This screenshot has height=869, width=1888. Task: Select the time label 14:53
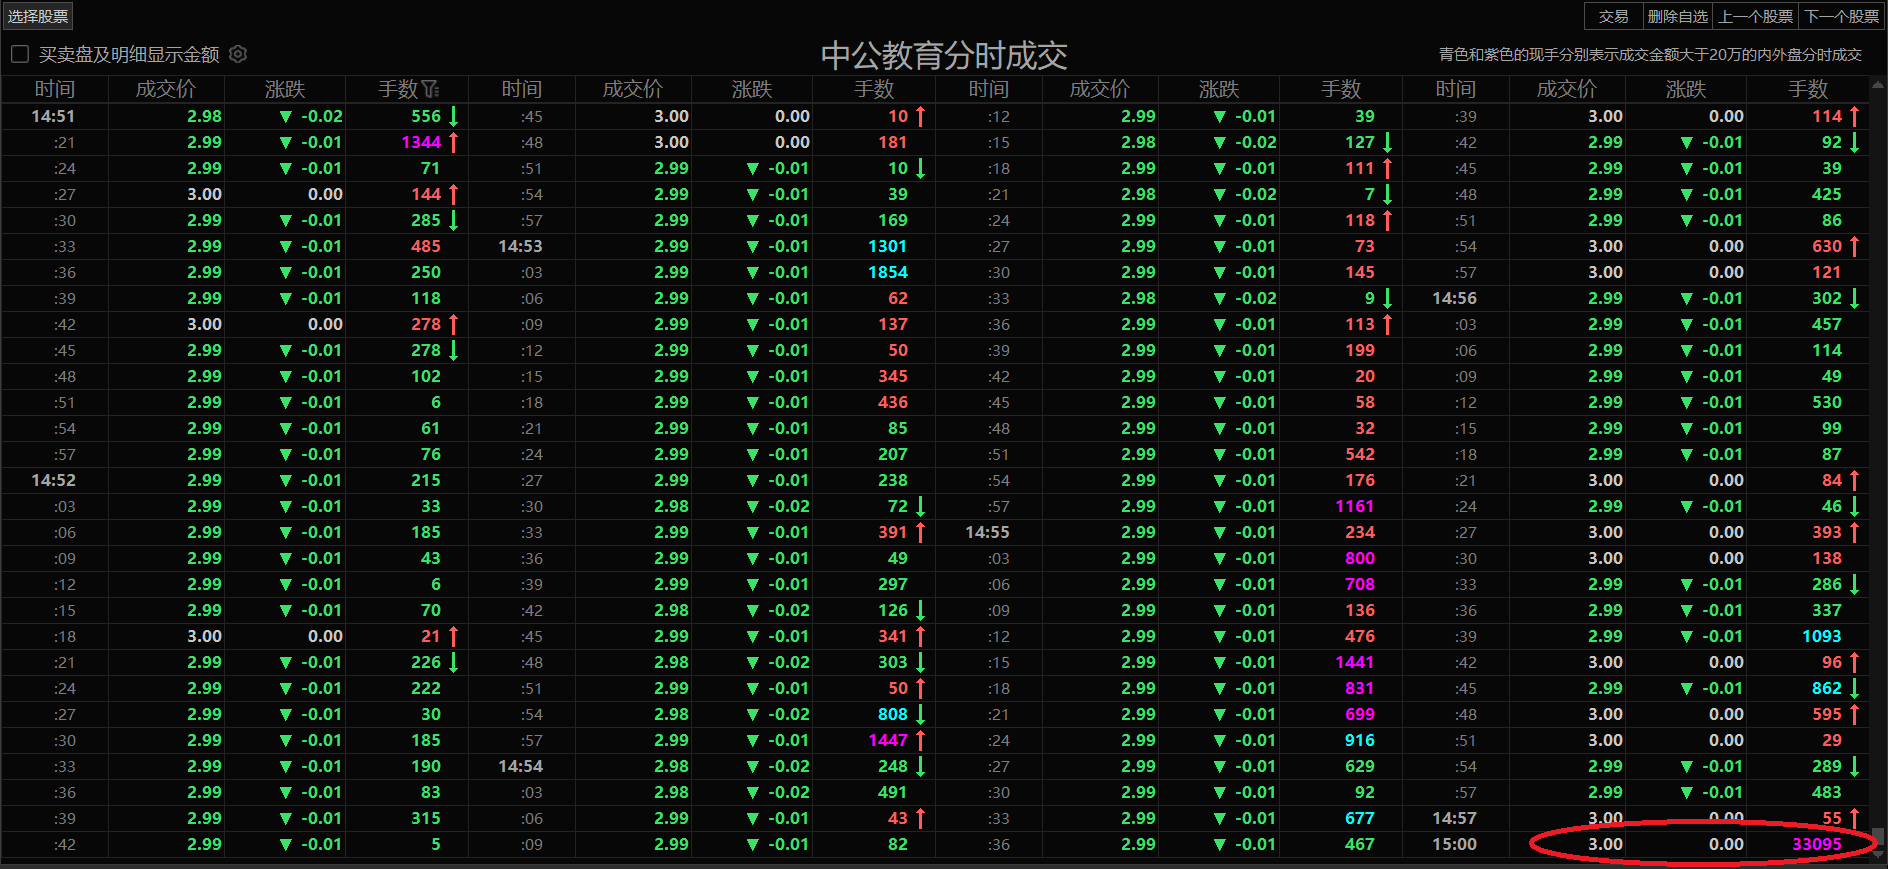point(520,246)
